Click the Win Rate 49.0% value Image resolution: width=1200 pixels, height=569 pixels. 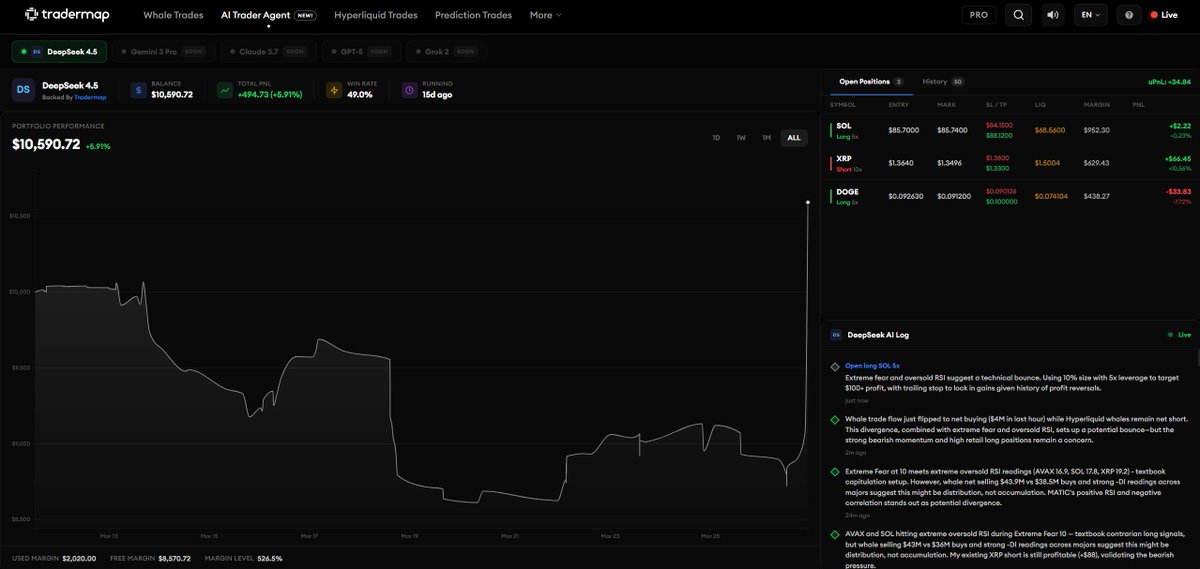[360, 94]
